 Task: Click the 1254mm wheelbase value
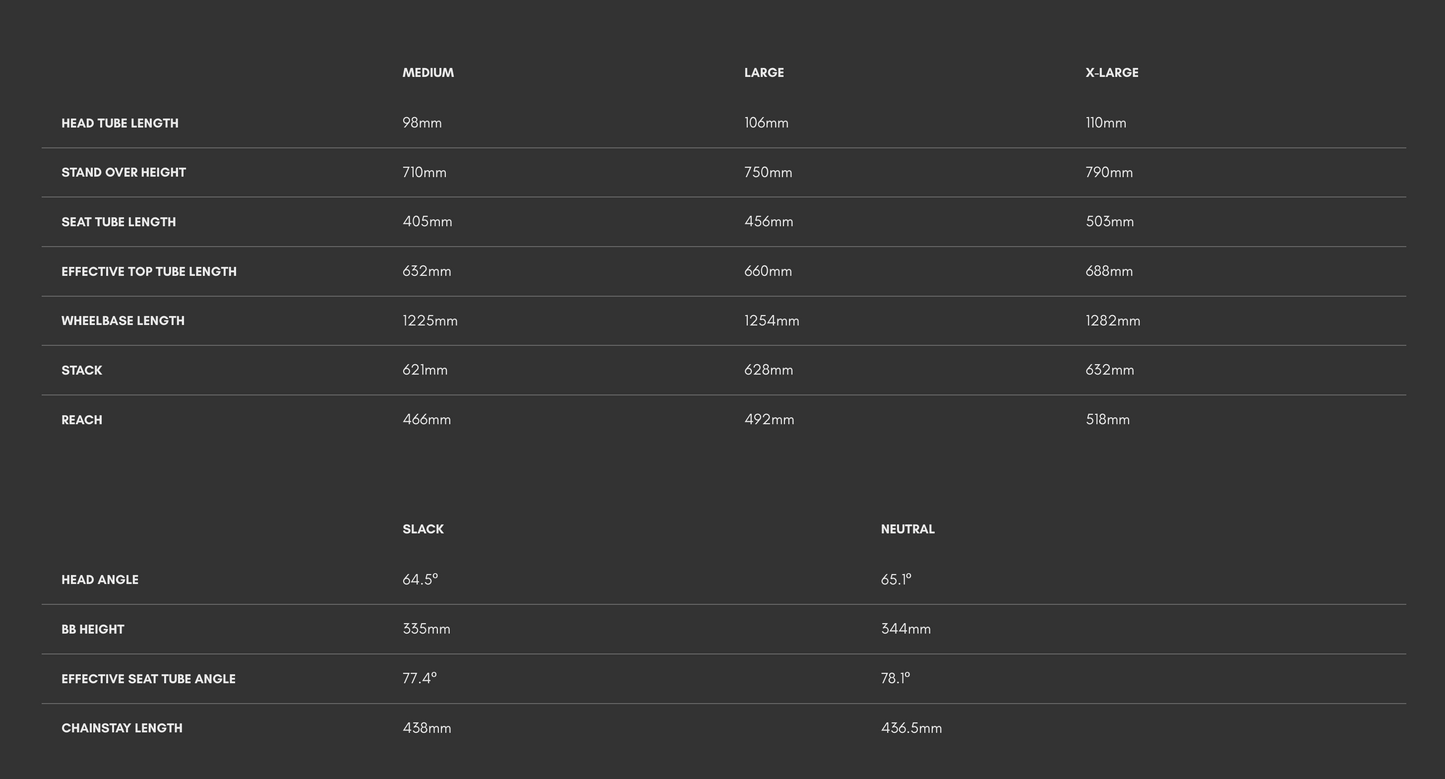pyautogui.click(x=772, y=321)
